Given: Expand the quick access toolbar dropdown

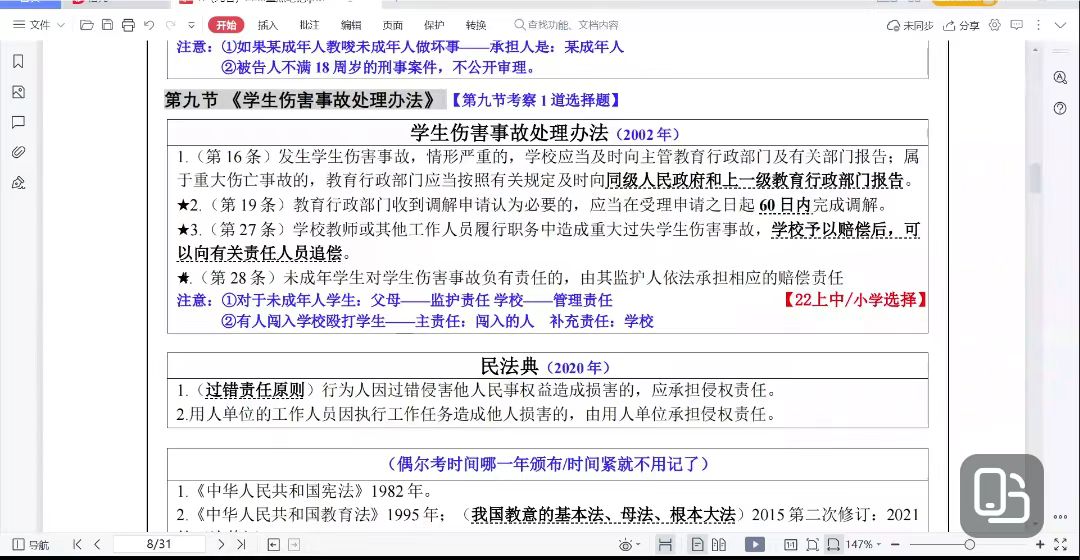Looking at the screenshot, I should [191, 25].
